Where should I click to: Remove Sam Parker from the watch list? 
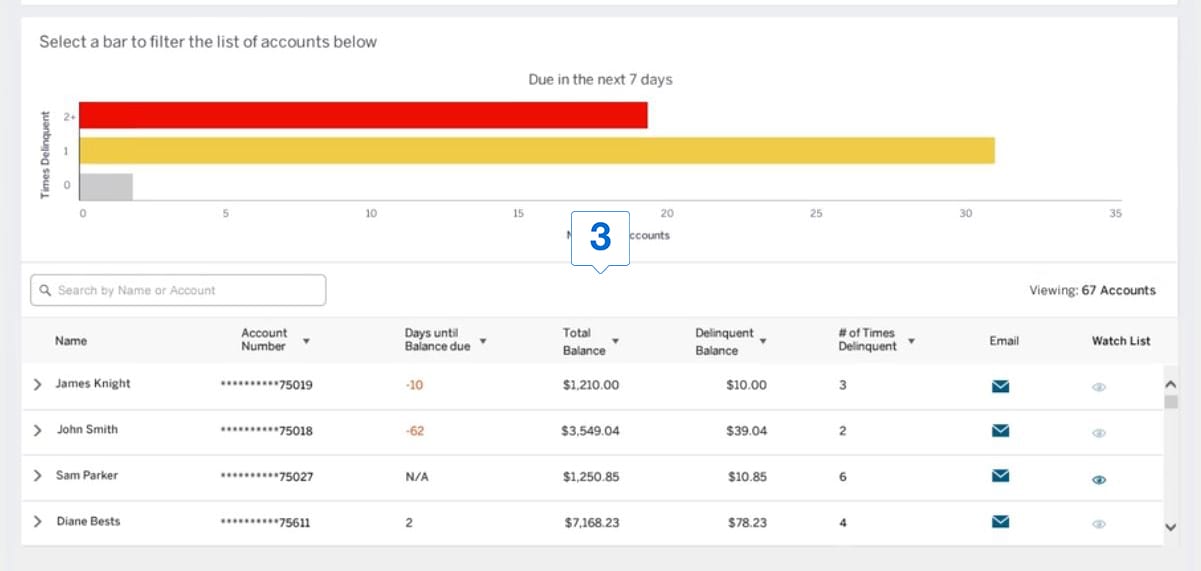pos(1099,479)
